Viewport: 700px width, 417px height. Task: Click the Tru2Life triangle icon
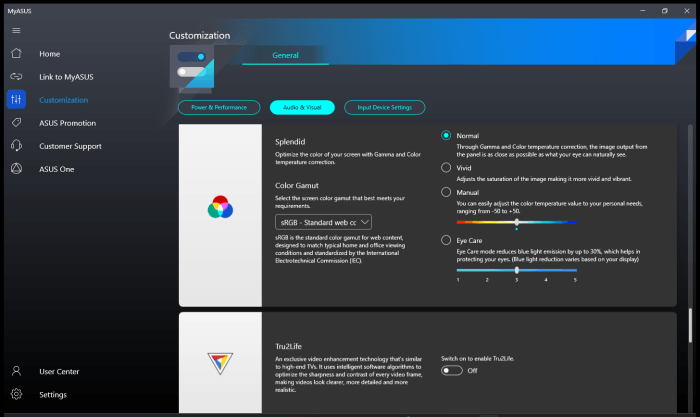point(220,363)
